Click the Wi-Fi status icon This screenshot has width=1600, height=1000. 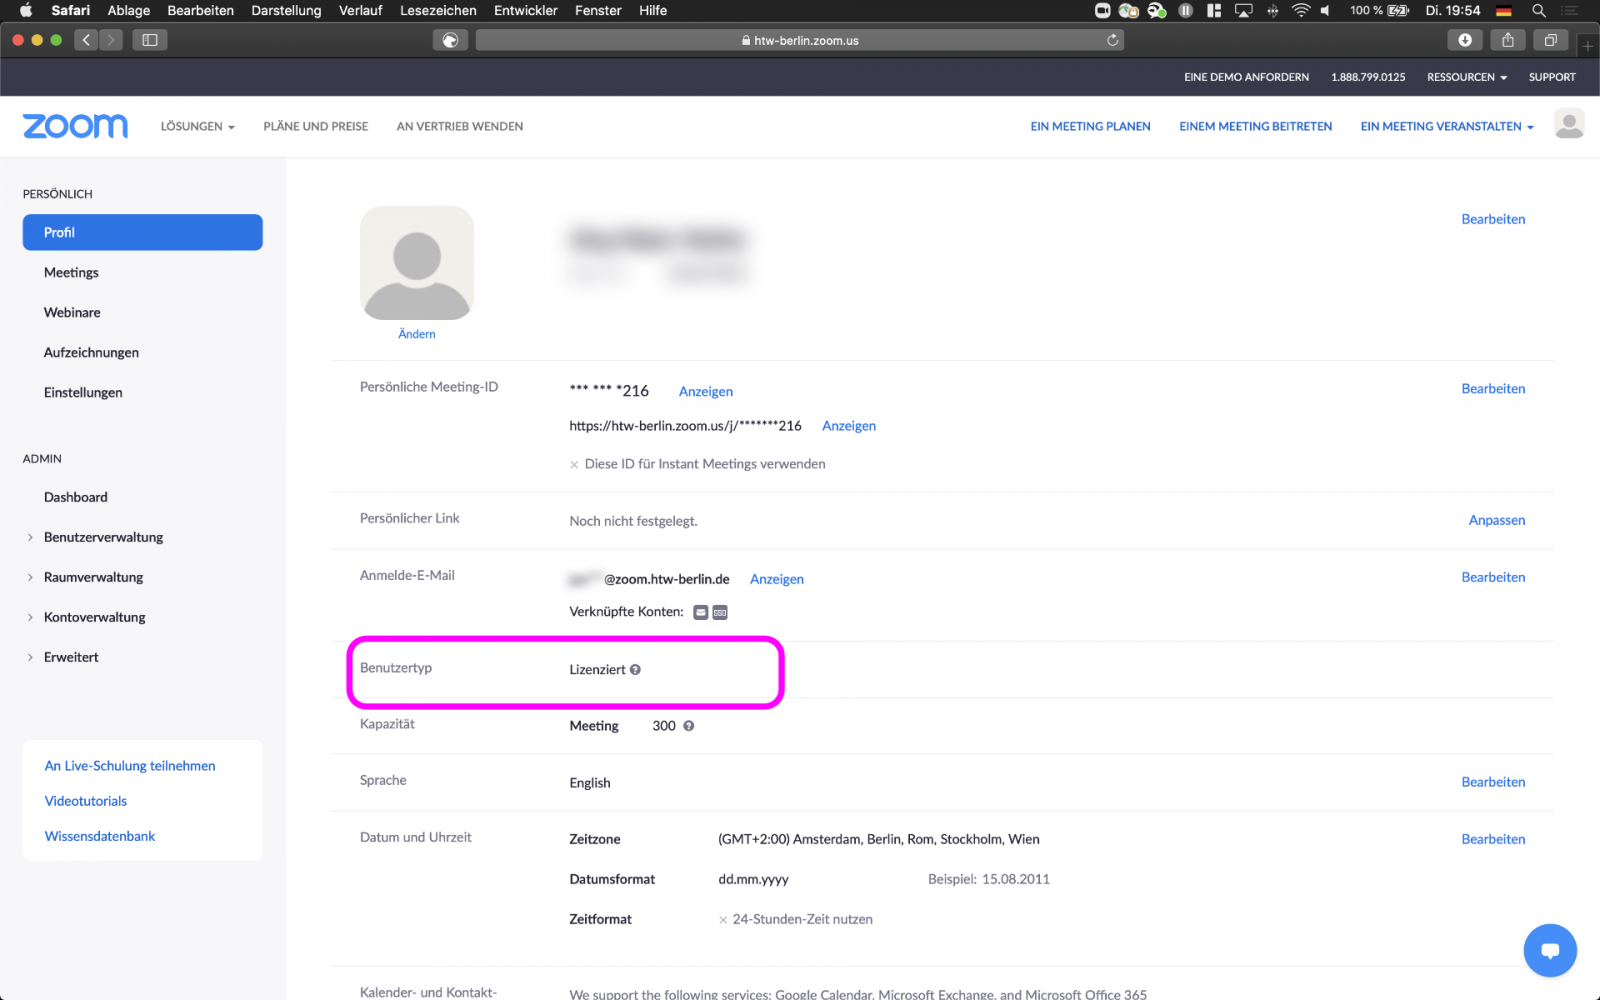point(1301,10)
